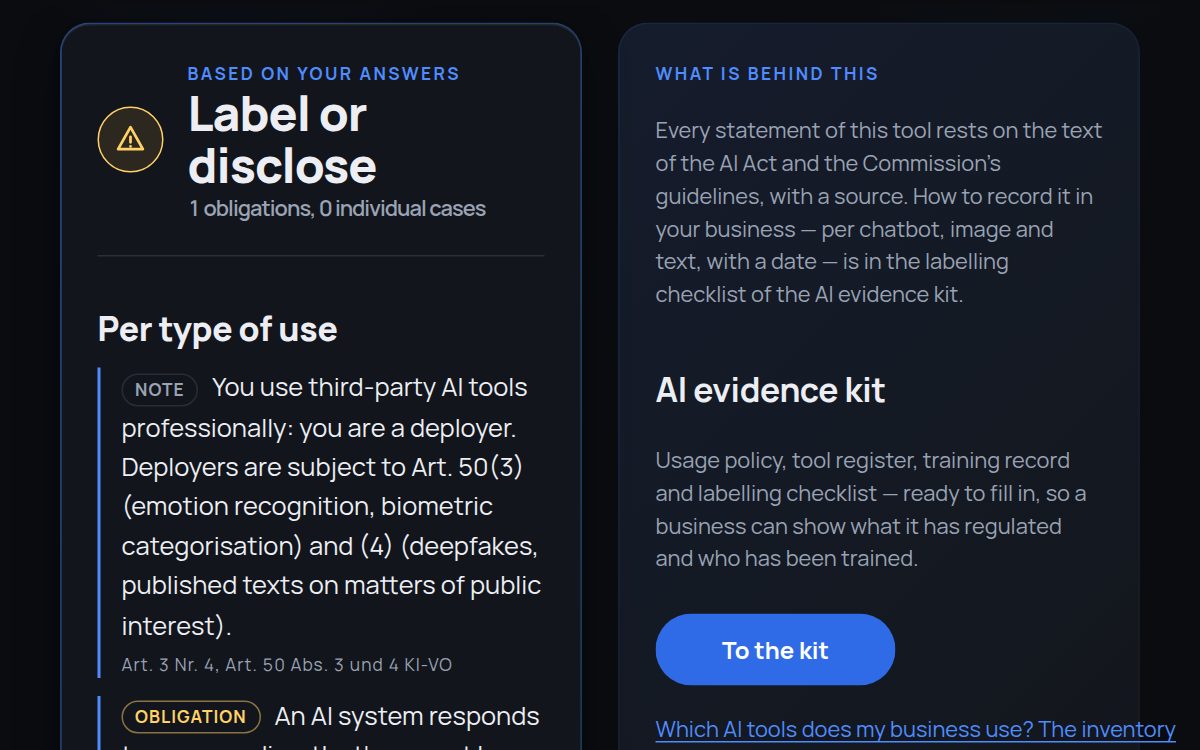
Task: Click the blue left border of the note block
Action: click(x=100, y=522)
